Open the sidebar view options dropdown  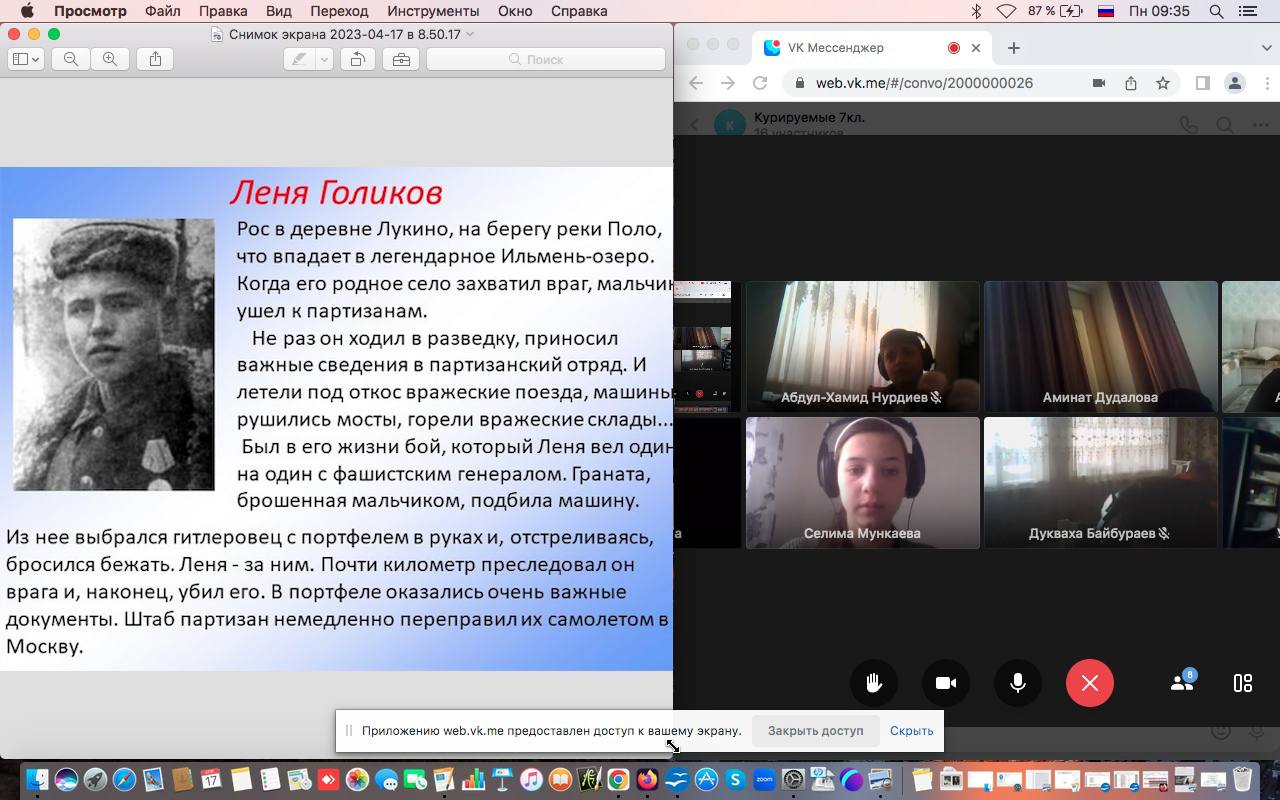[25, 60]
